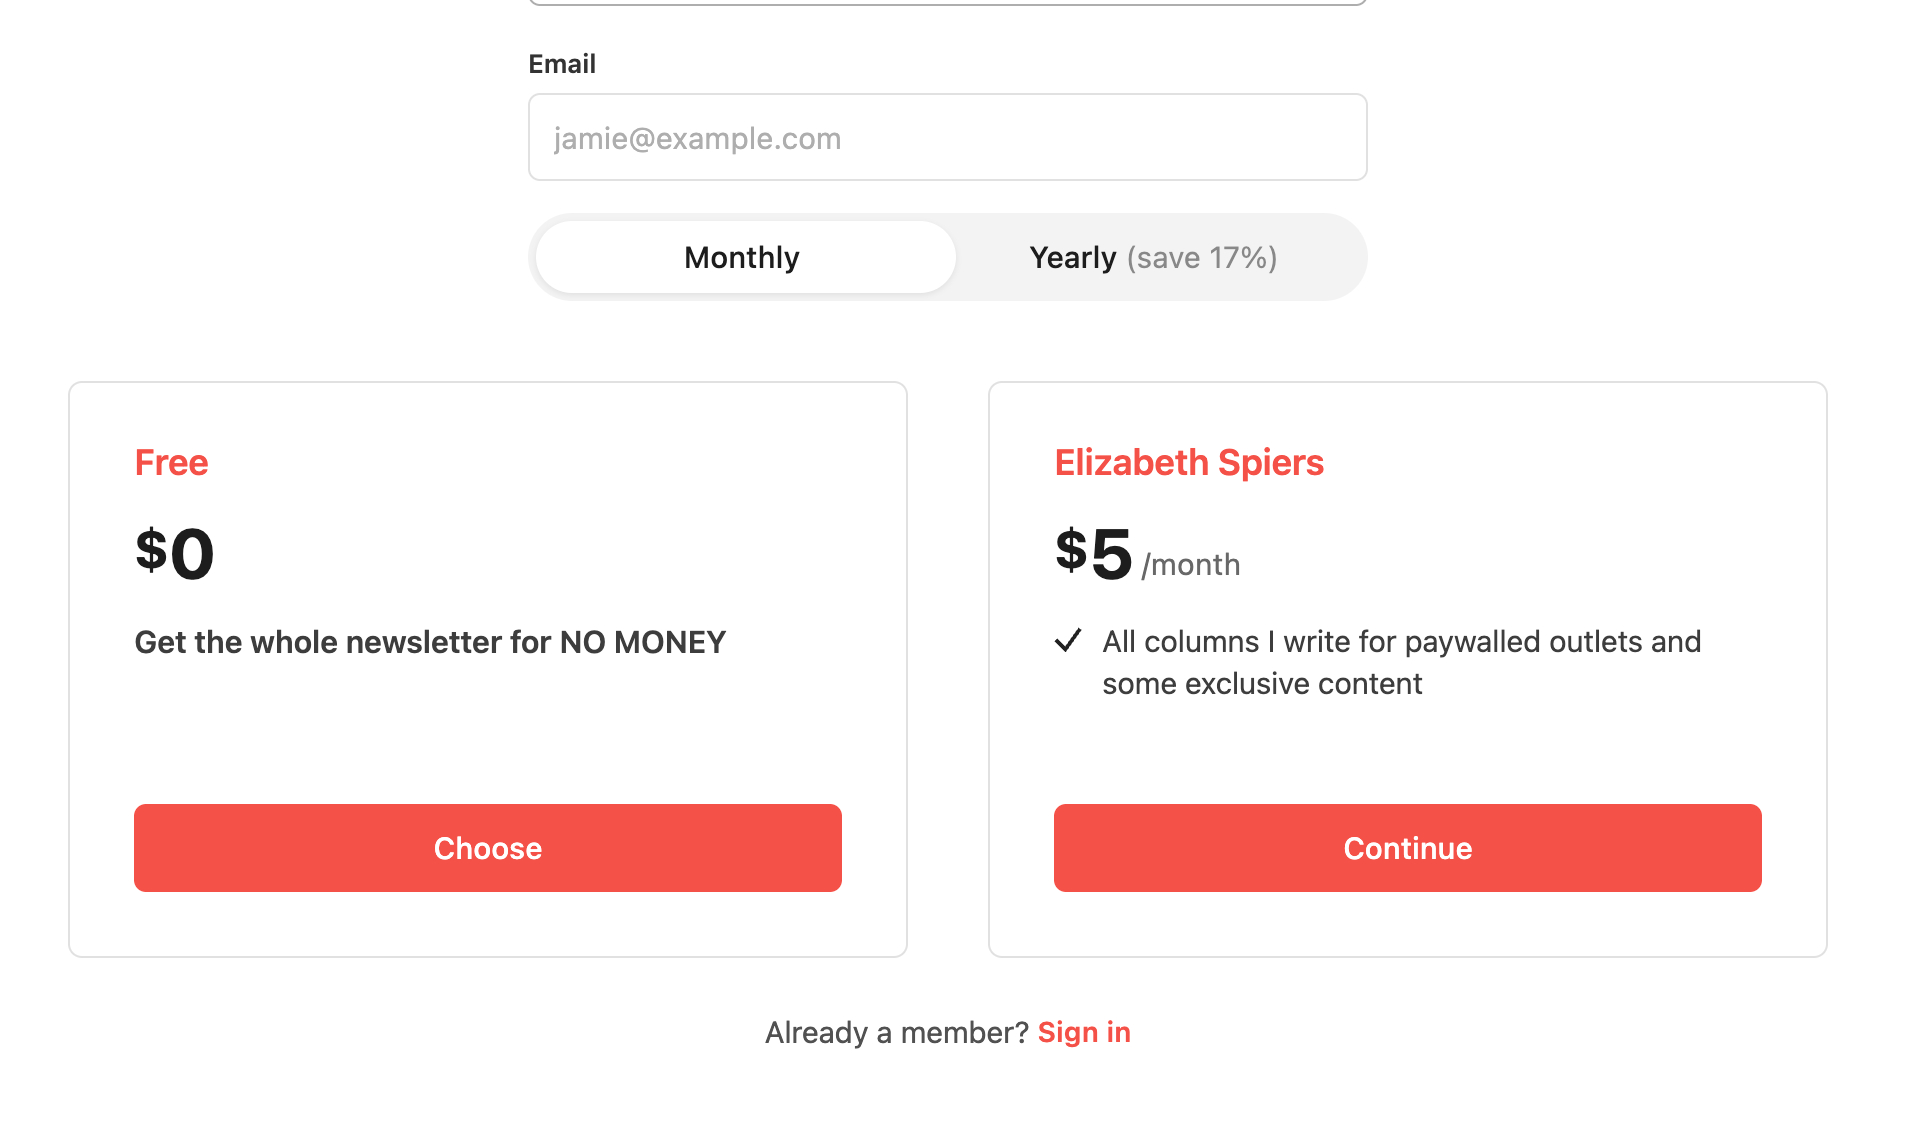The width and height of the screenshot is (1914, 1134).
Task: Click the "All columns I write" benefit text
Action: pos(1401,642)
